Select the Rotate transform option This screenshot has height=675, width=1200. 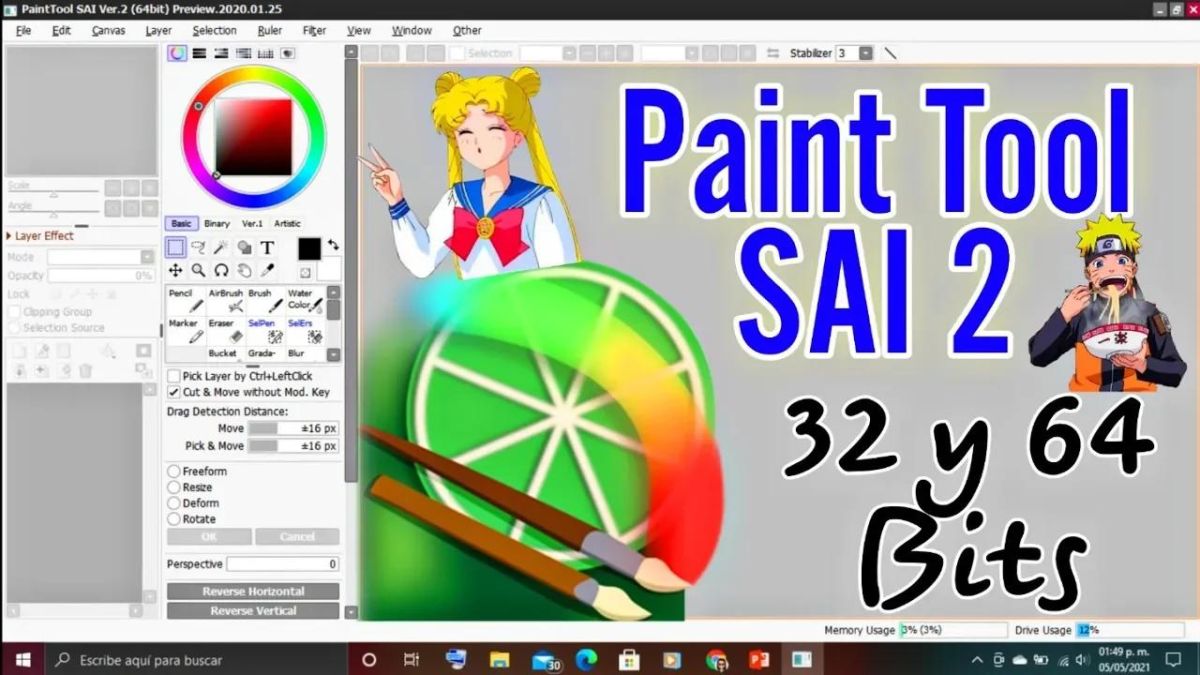pos(174,519)
